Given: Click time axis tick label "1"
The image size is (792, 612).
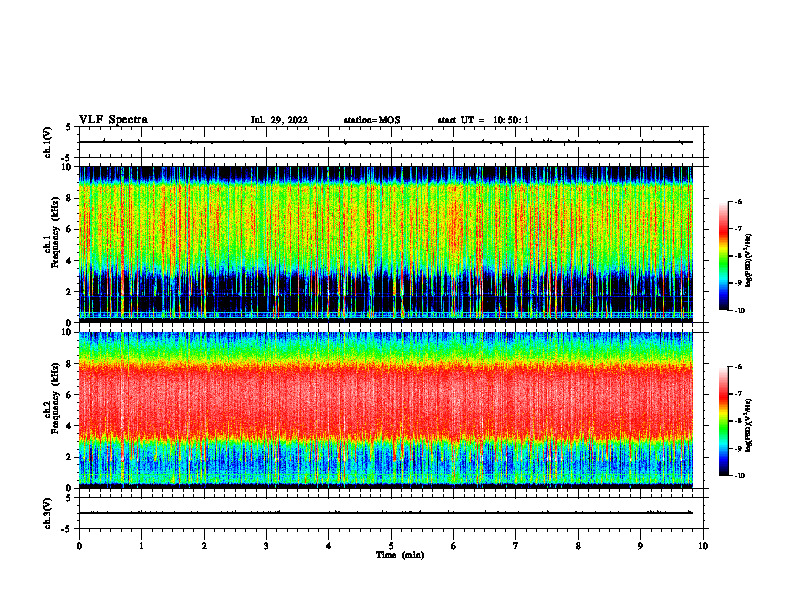Looking at the screenshot, I should 141,546.
